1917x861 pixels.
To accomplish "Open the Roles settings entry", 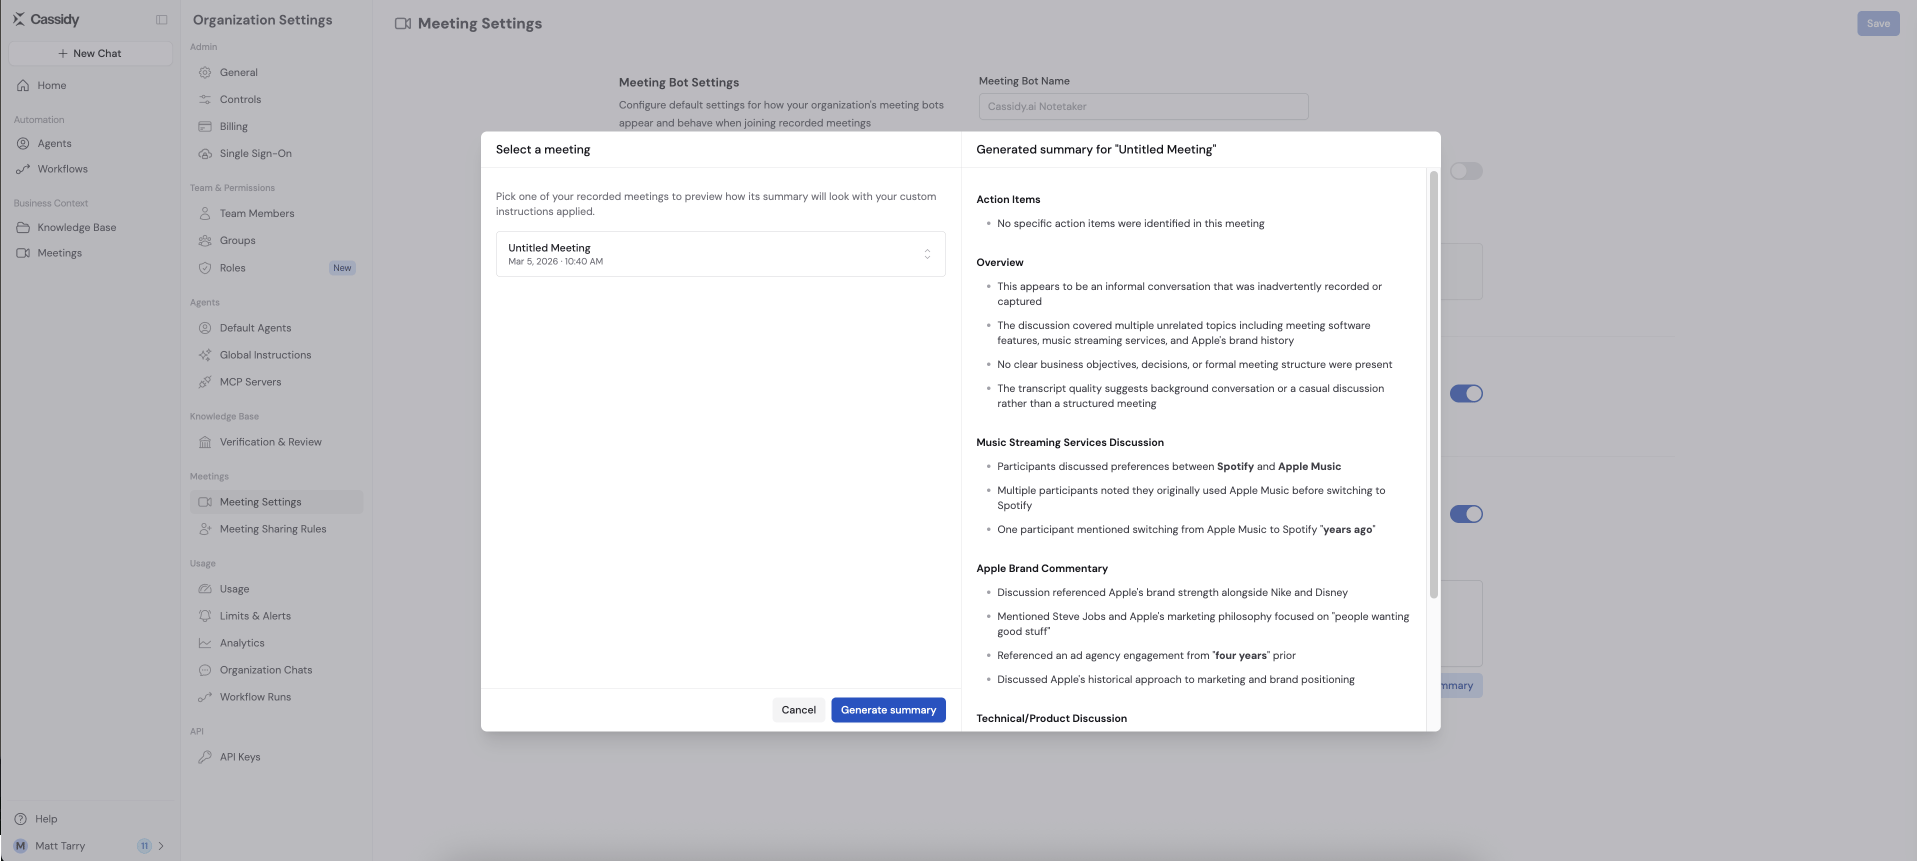I will pos(276,268).
